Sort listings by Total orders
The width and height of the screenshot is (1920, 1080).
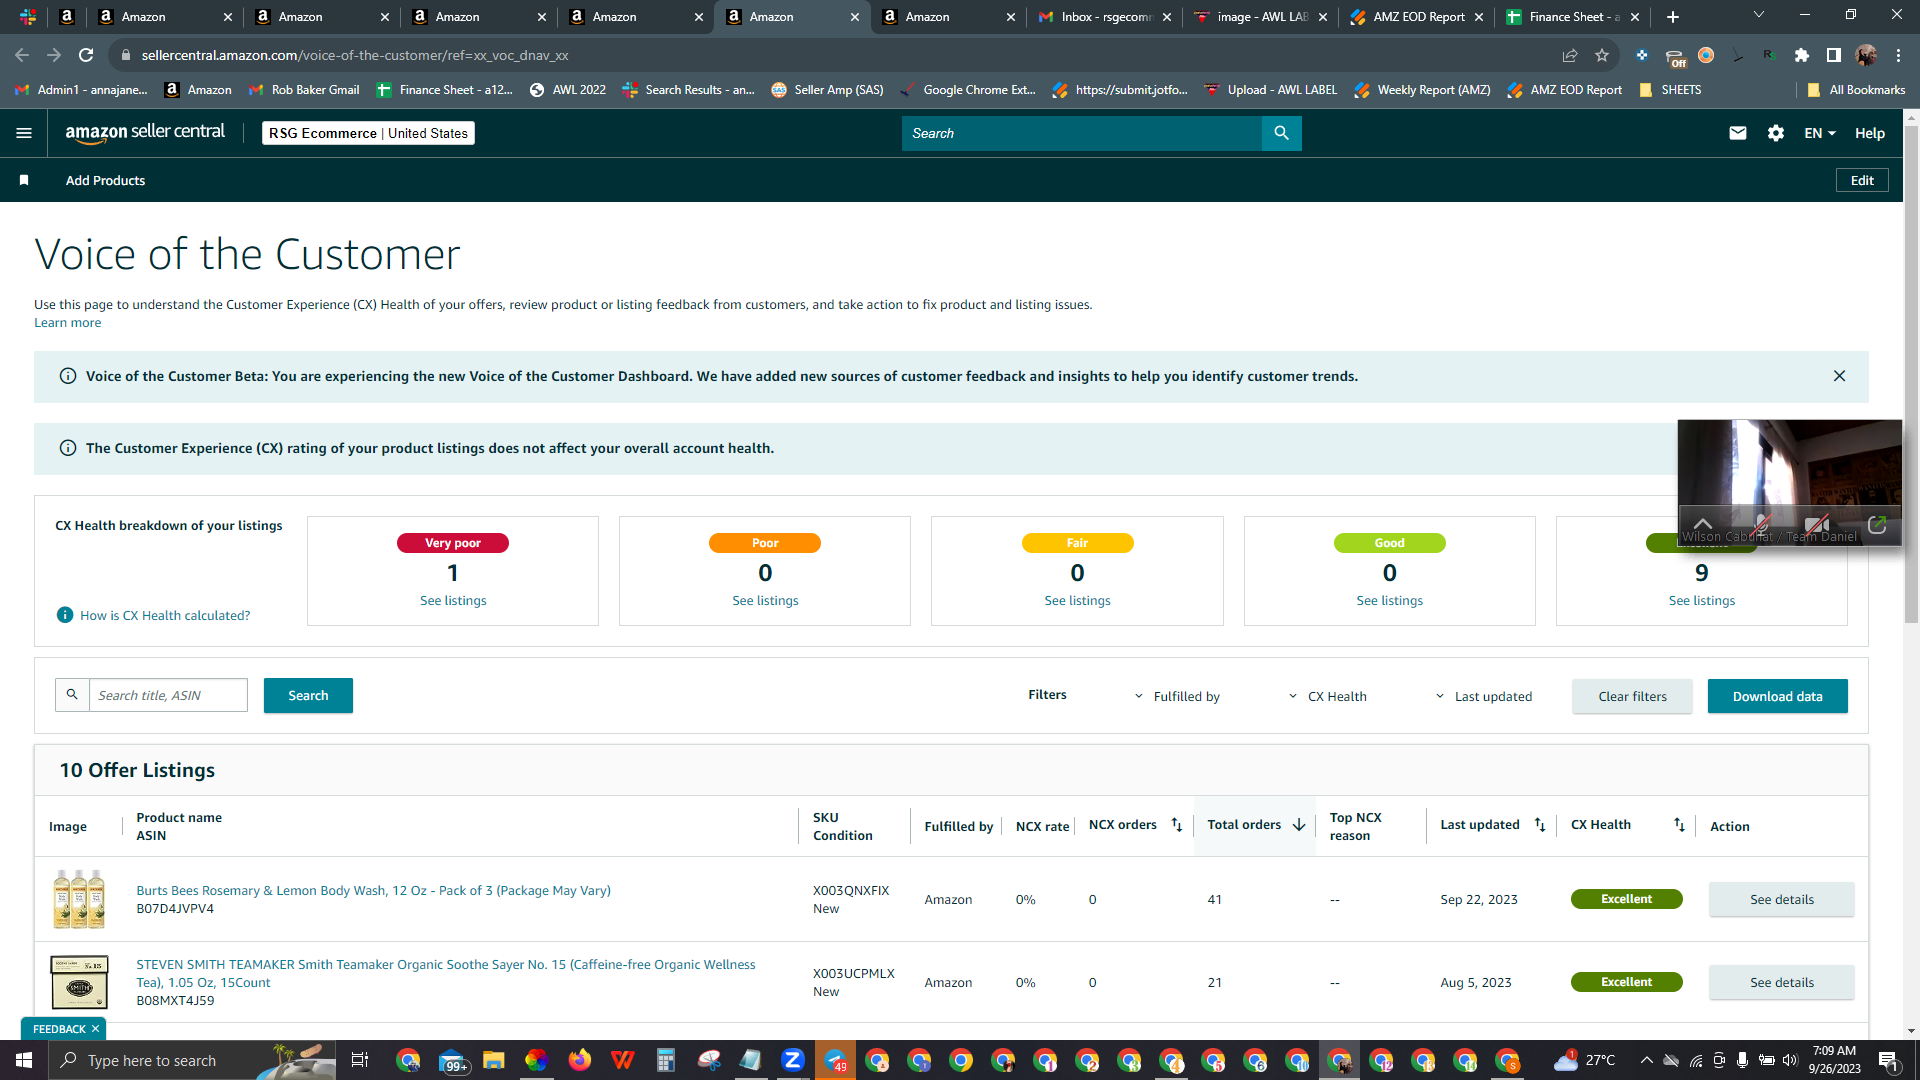click(x=1299, y=825)
